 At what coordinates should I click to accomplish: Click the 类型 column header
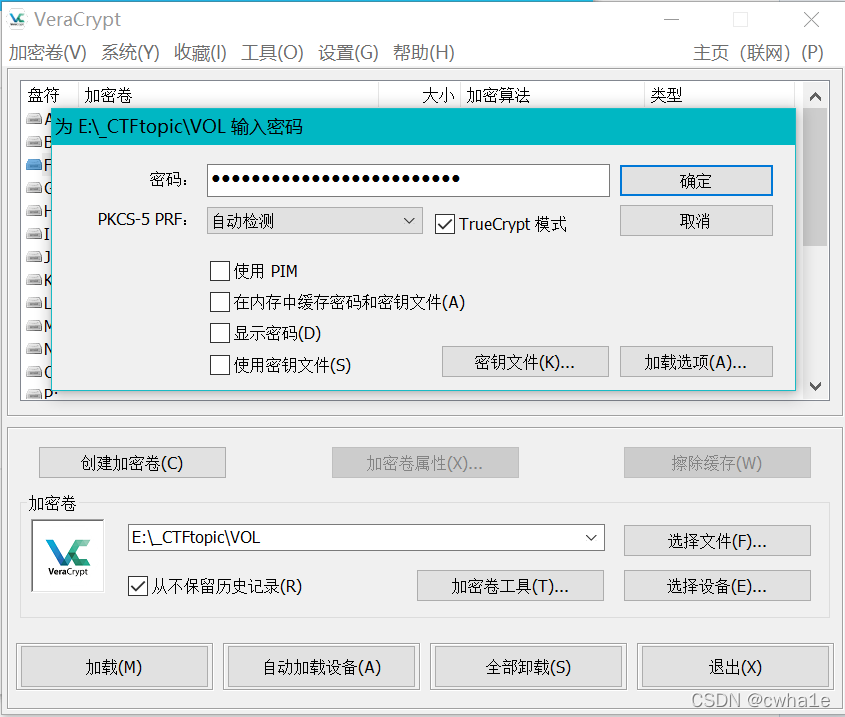(x=719, y=95)
